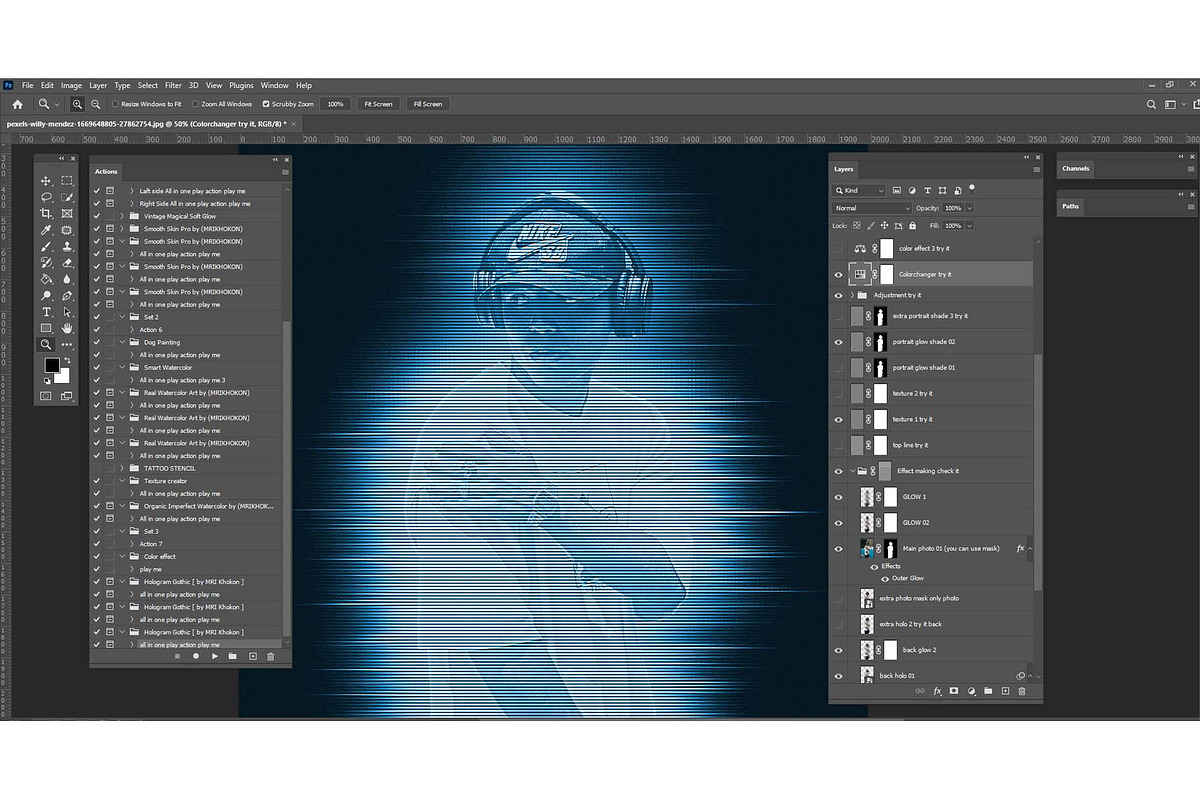Viewport: 1200px width, 800px height.
Task: Click the Zoom Out magnifier icon
Action: (x=96, y=104)
